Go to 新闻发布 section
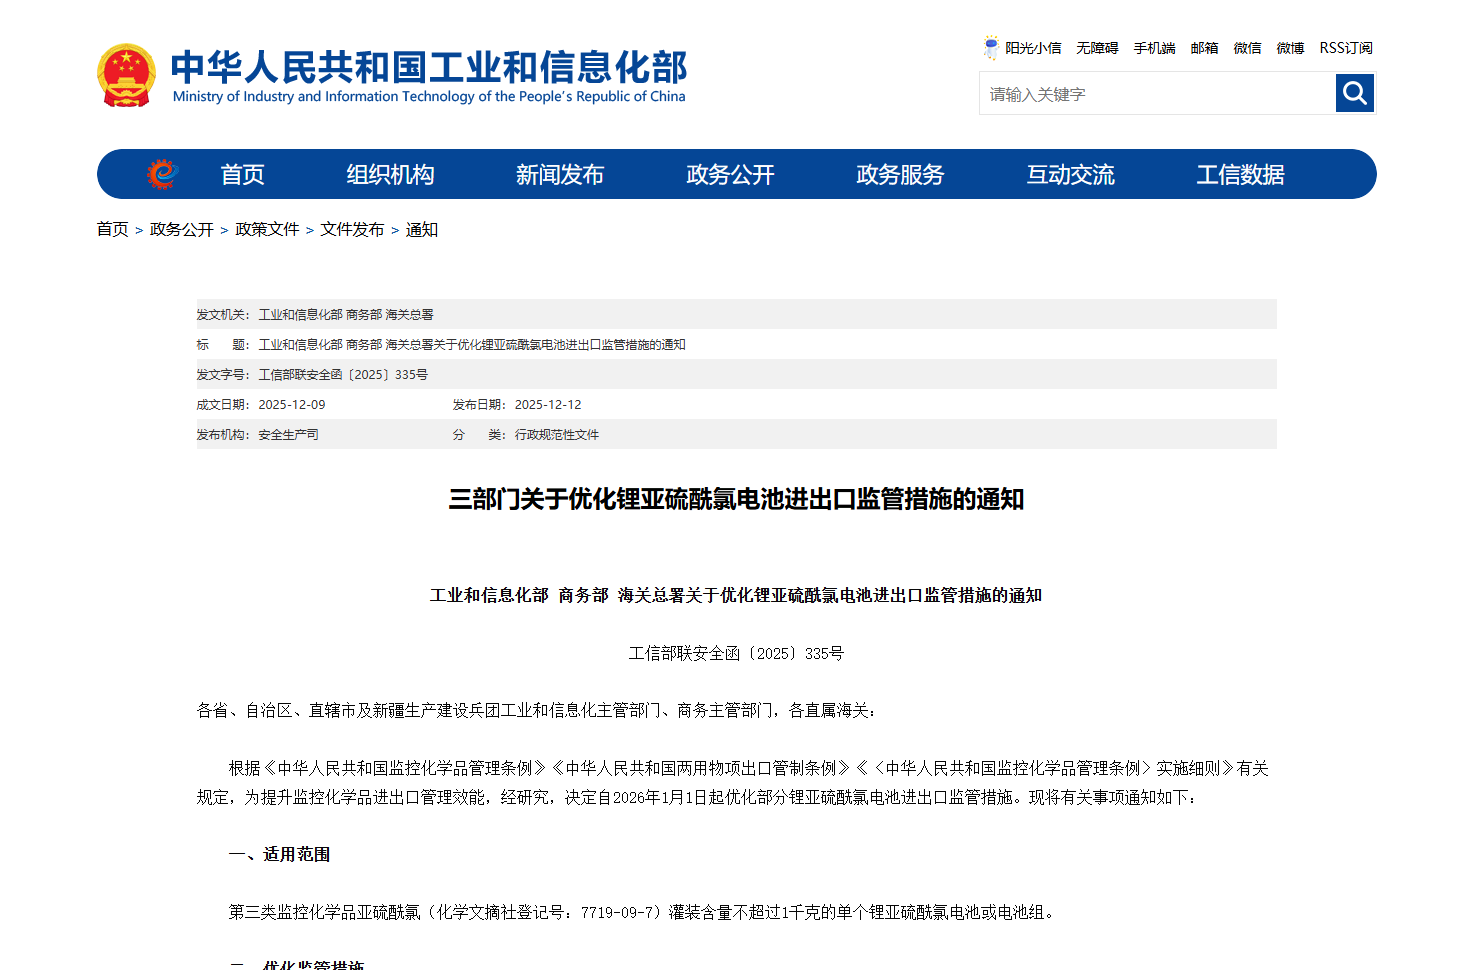1473x970 pixels. click(x=559, y=175)
